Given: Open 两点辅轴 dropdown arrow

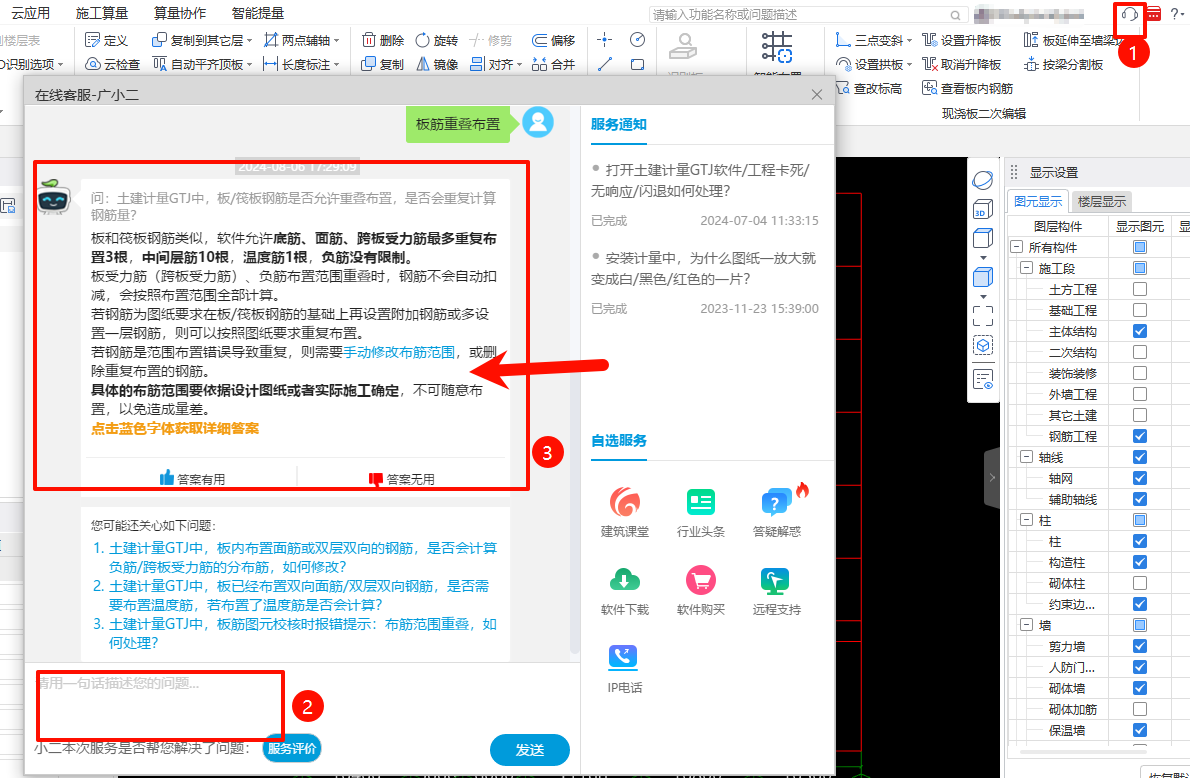Looking at the screenshot, I should (336, 41).
